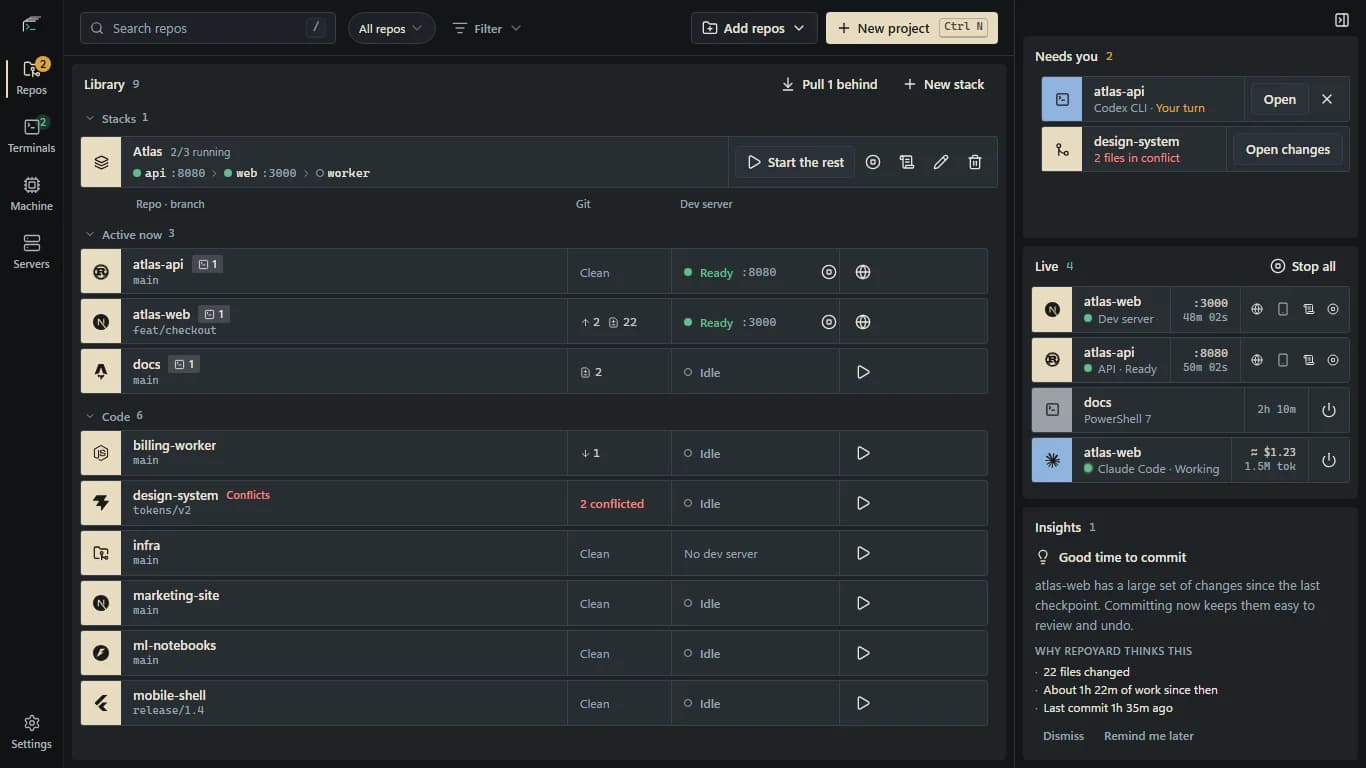Screen dimensions: 1366x768
Task: Stop the Live atlas-api :8080 server
Action: (x=1333, y=360)
